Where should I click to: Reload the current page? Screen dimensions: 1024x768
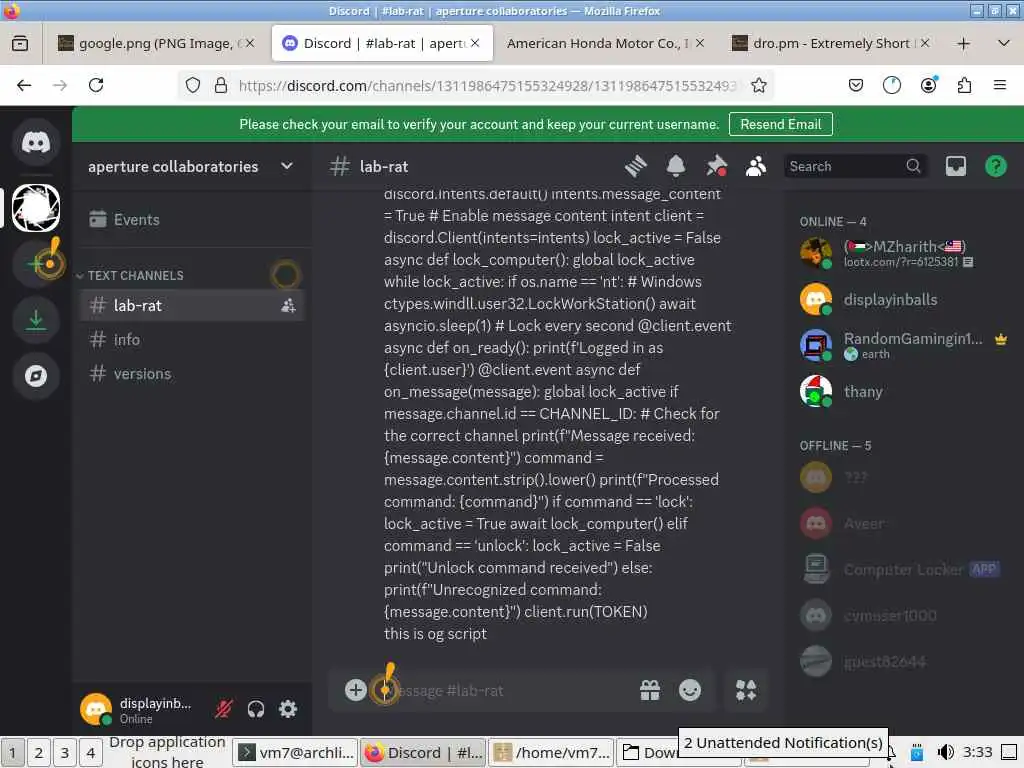96,85
